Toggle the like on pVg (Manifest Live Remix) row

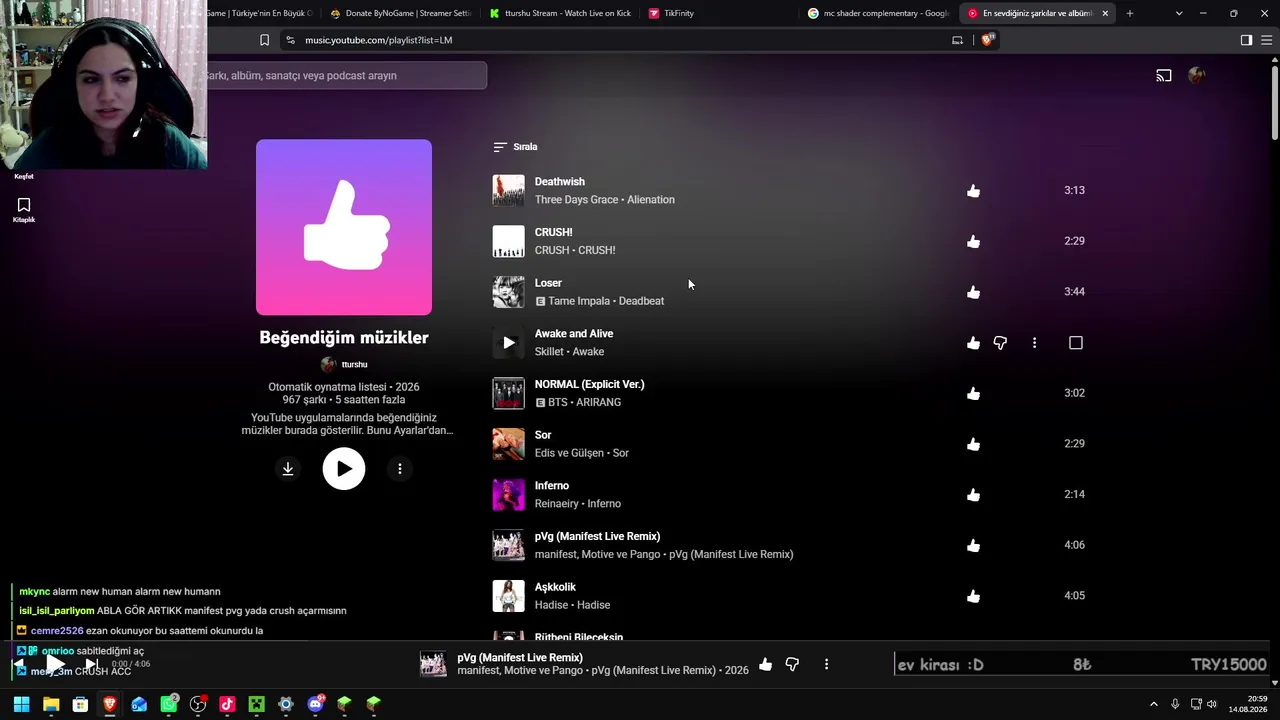[973, 546]
